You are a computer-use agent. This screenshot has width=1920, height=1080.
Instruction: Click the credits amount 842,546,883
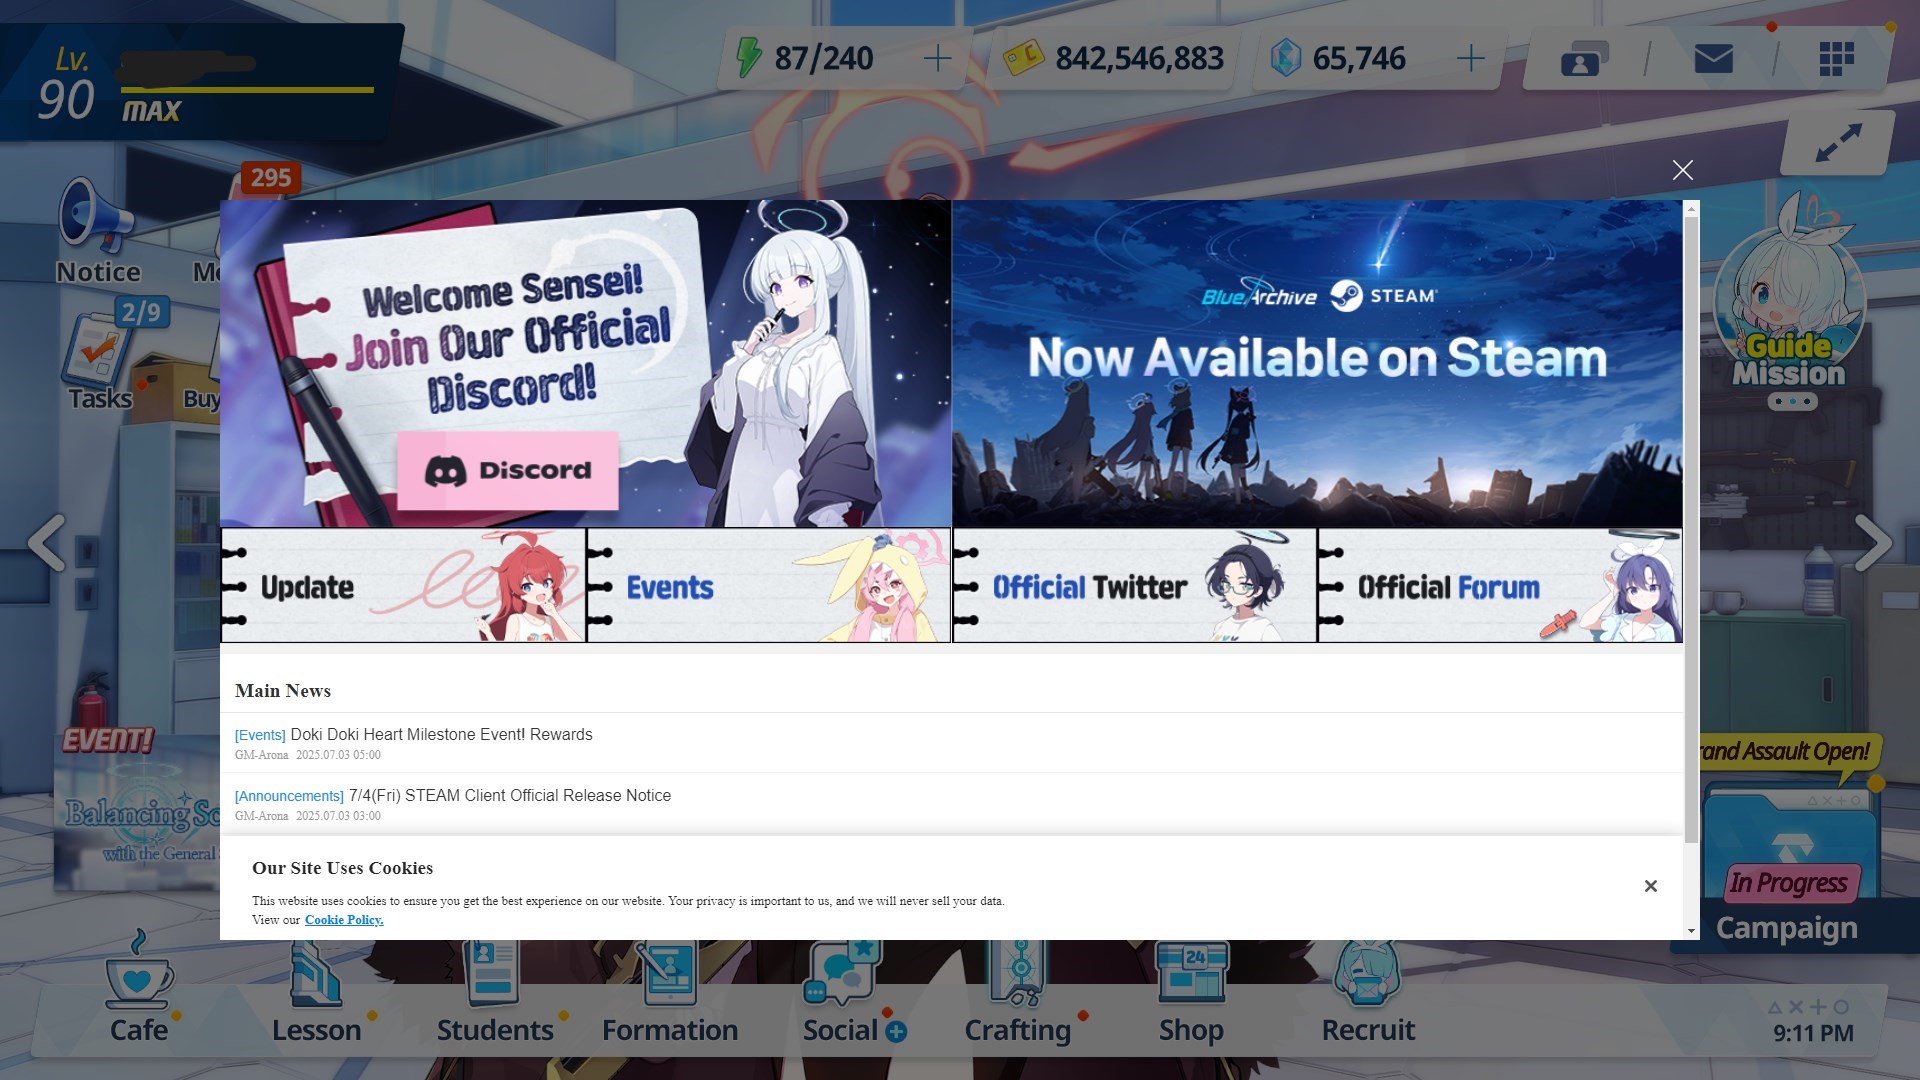[x=1139, y=59]
